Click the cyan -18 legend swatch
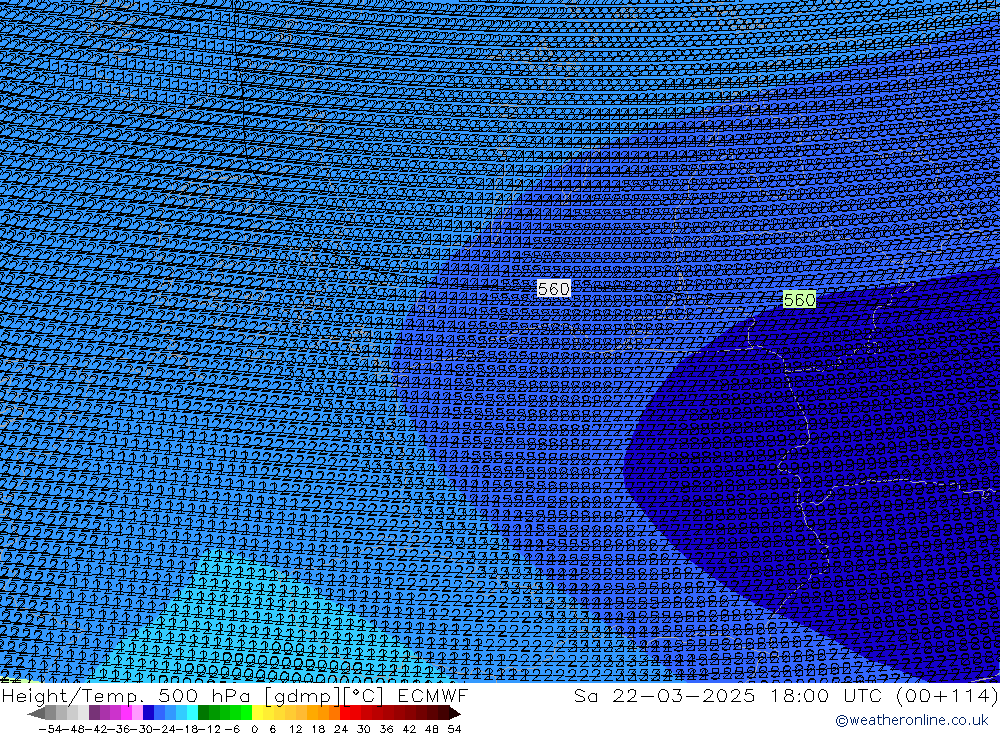 (192, 712)
